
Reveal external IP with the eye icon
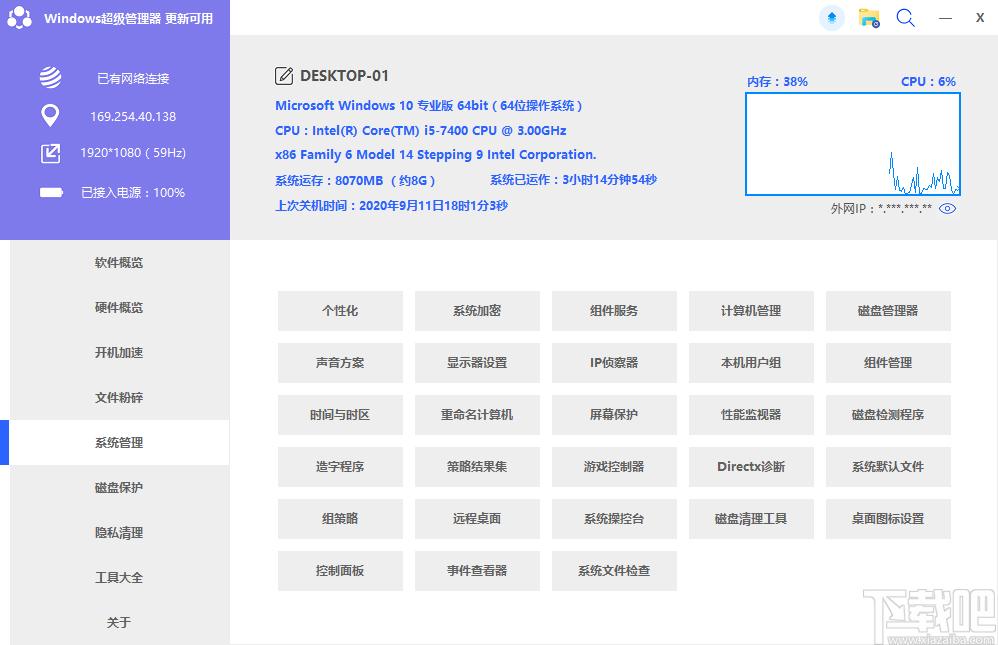pyautogui.click(x=947, y=209)
